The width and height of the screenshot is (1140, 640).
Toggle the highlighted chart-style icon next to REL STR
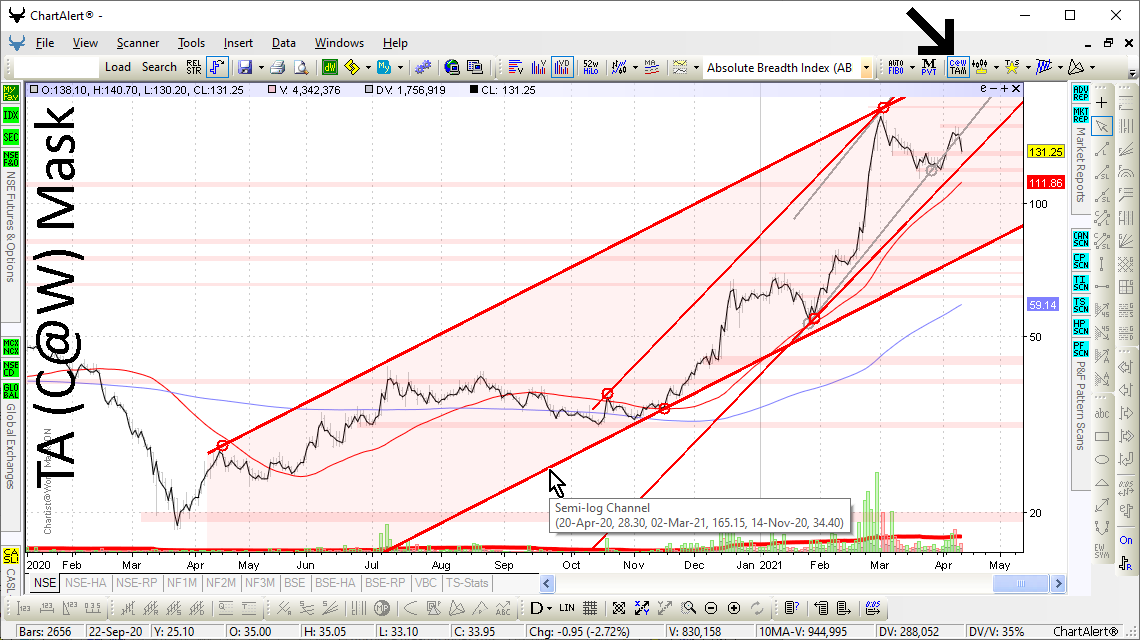[217, 68]
